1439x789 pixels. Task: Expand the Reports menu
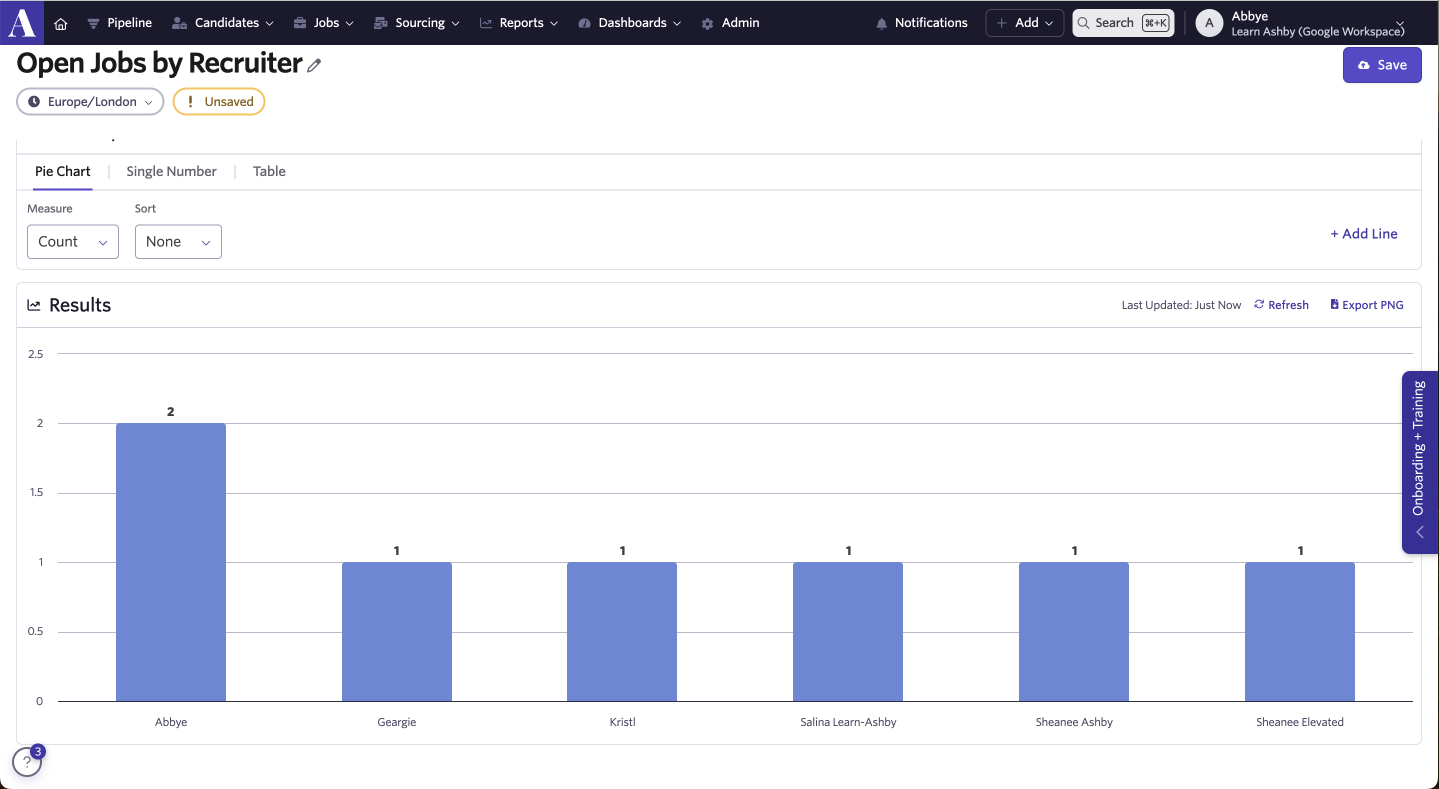(x=518, y=23)
